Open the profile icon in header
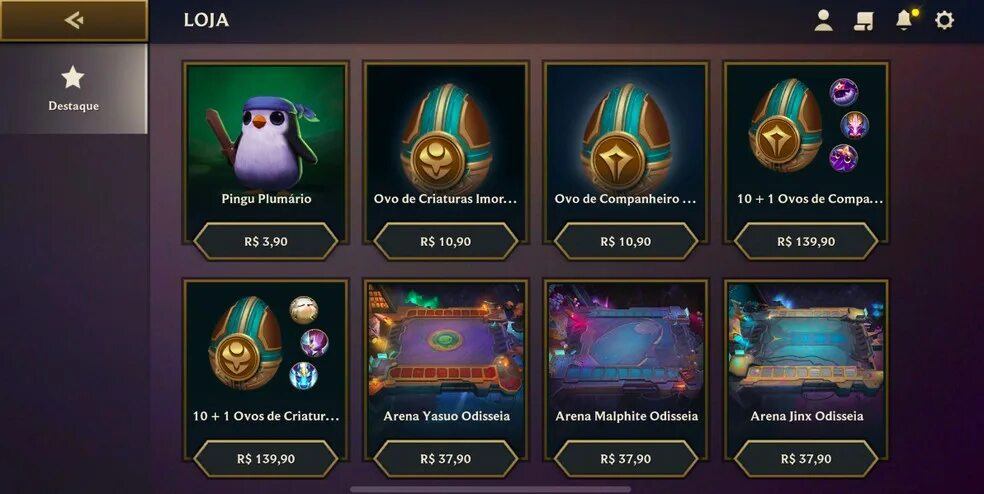 point(823,21)
